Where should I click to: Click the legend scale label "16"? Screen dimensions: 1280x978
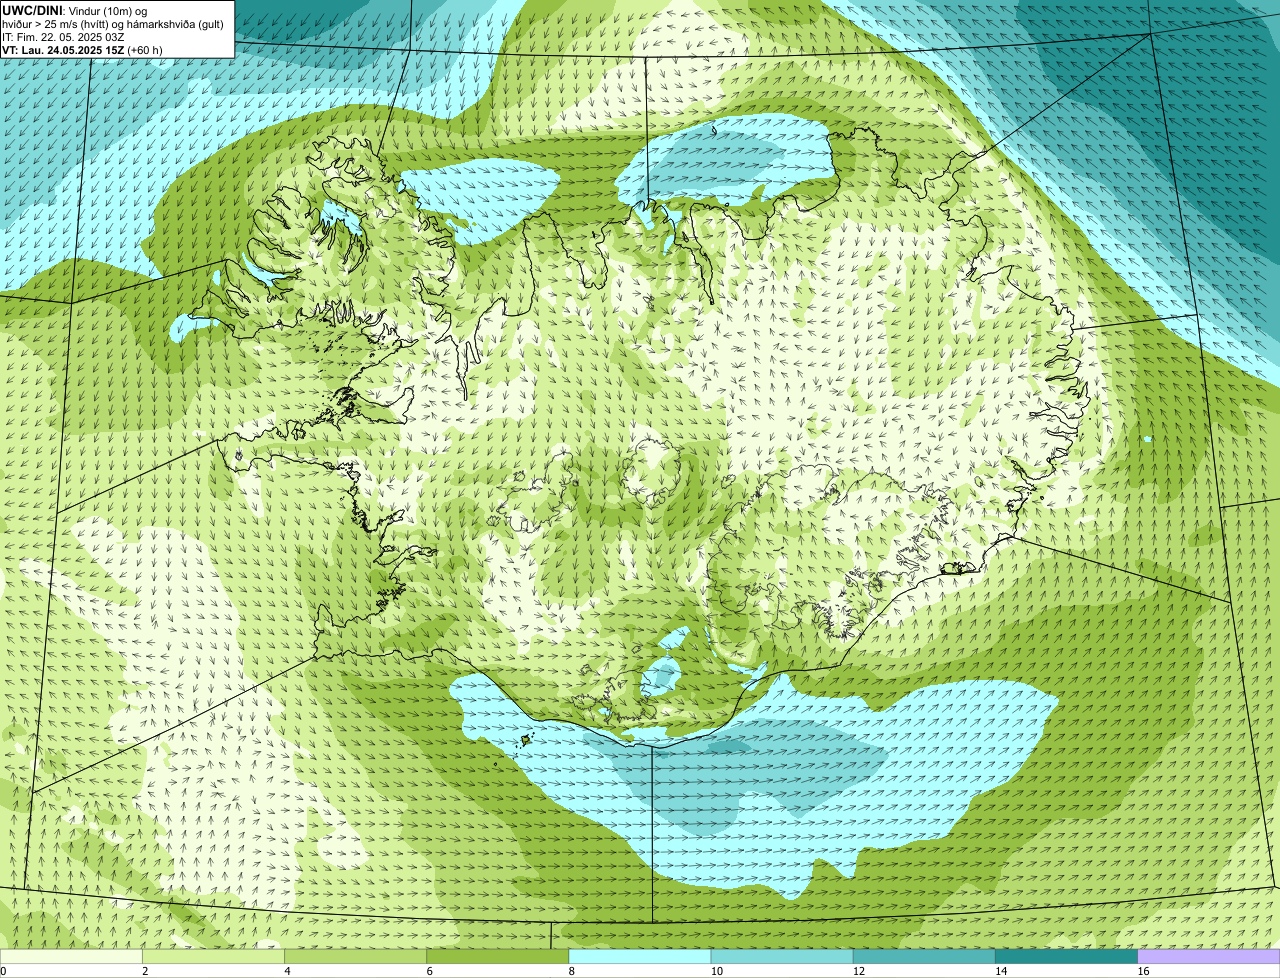point(1143,971)
